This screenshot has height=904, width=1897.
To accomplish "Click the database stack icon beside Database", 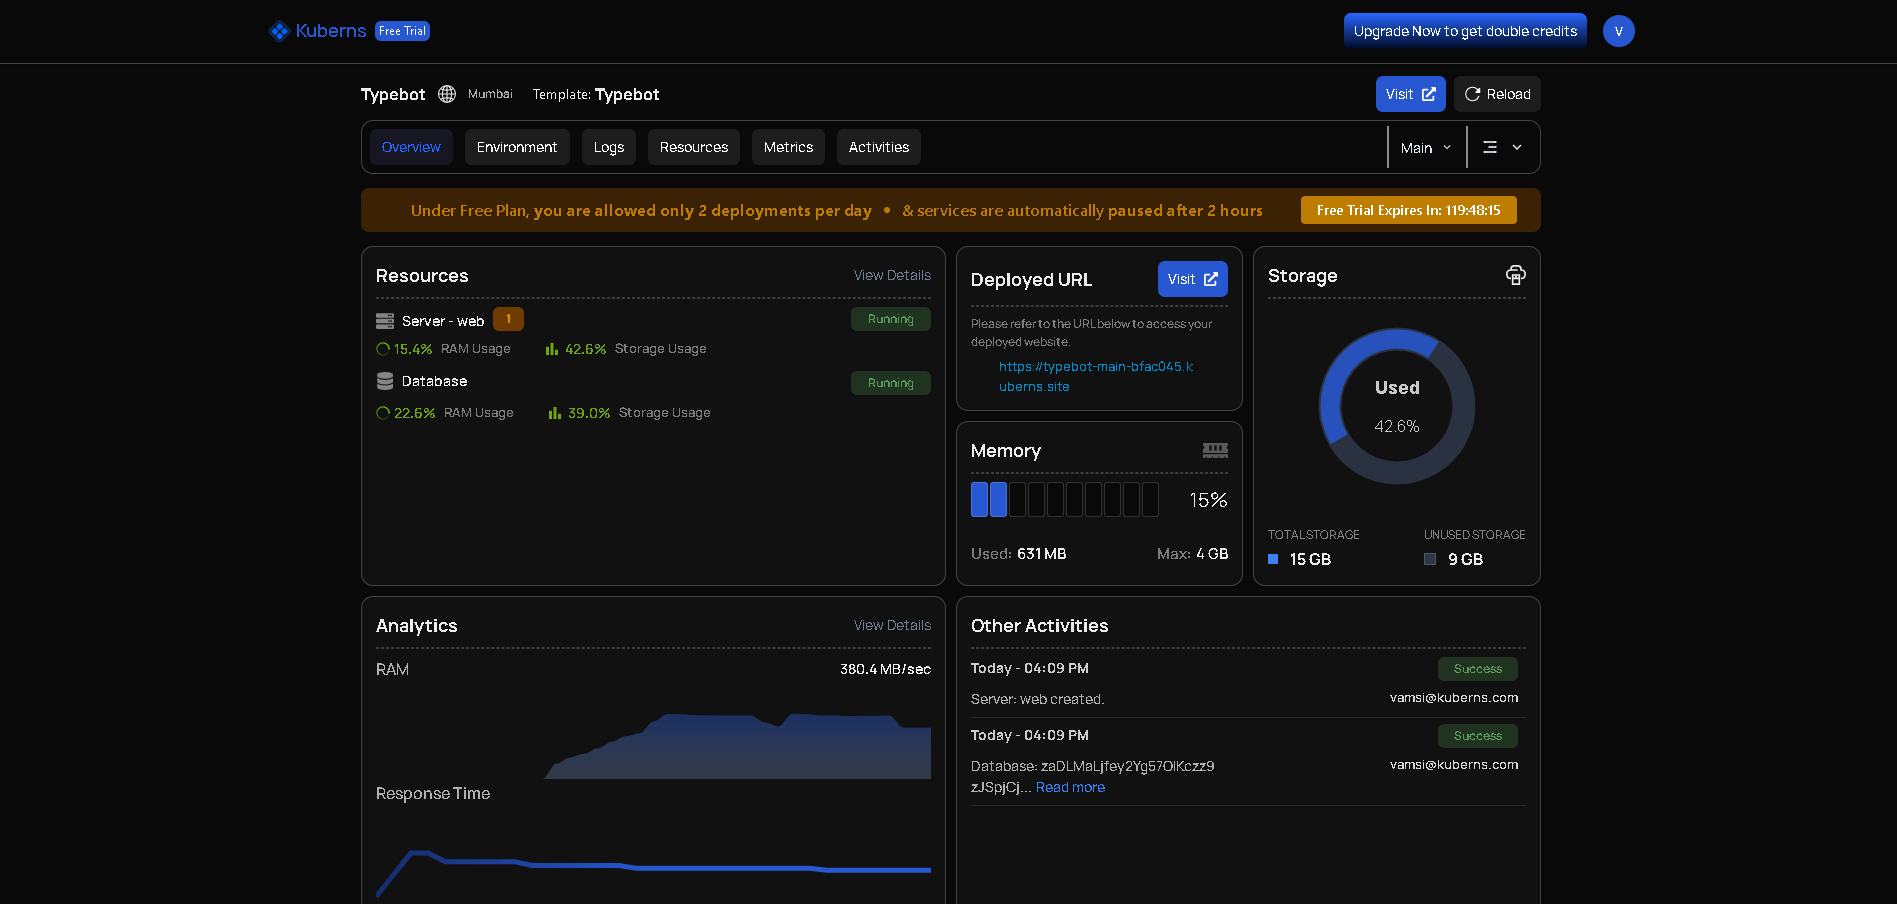I will click(x=385, y=380).
